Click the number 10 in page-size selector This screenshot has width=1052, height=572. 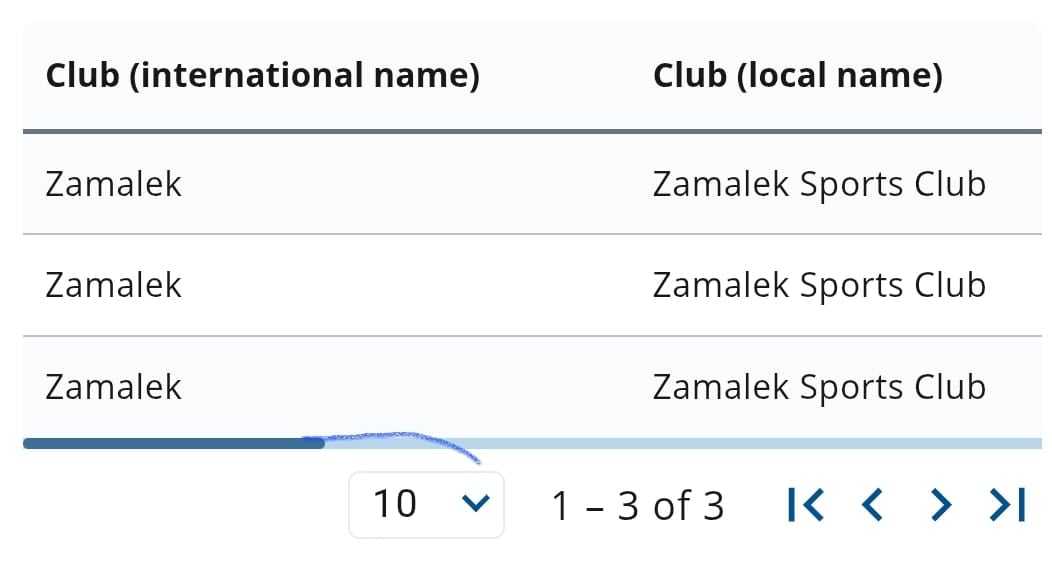pyautogui.click(x=395, y=504)
